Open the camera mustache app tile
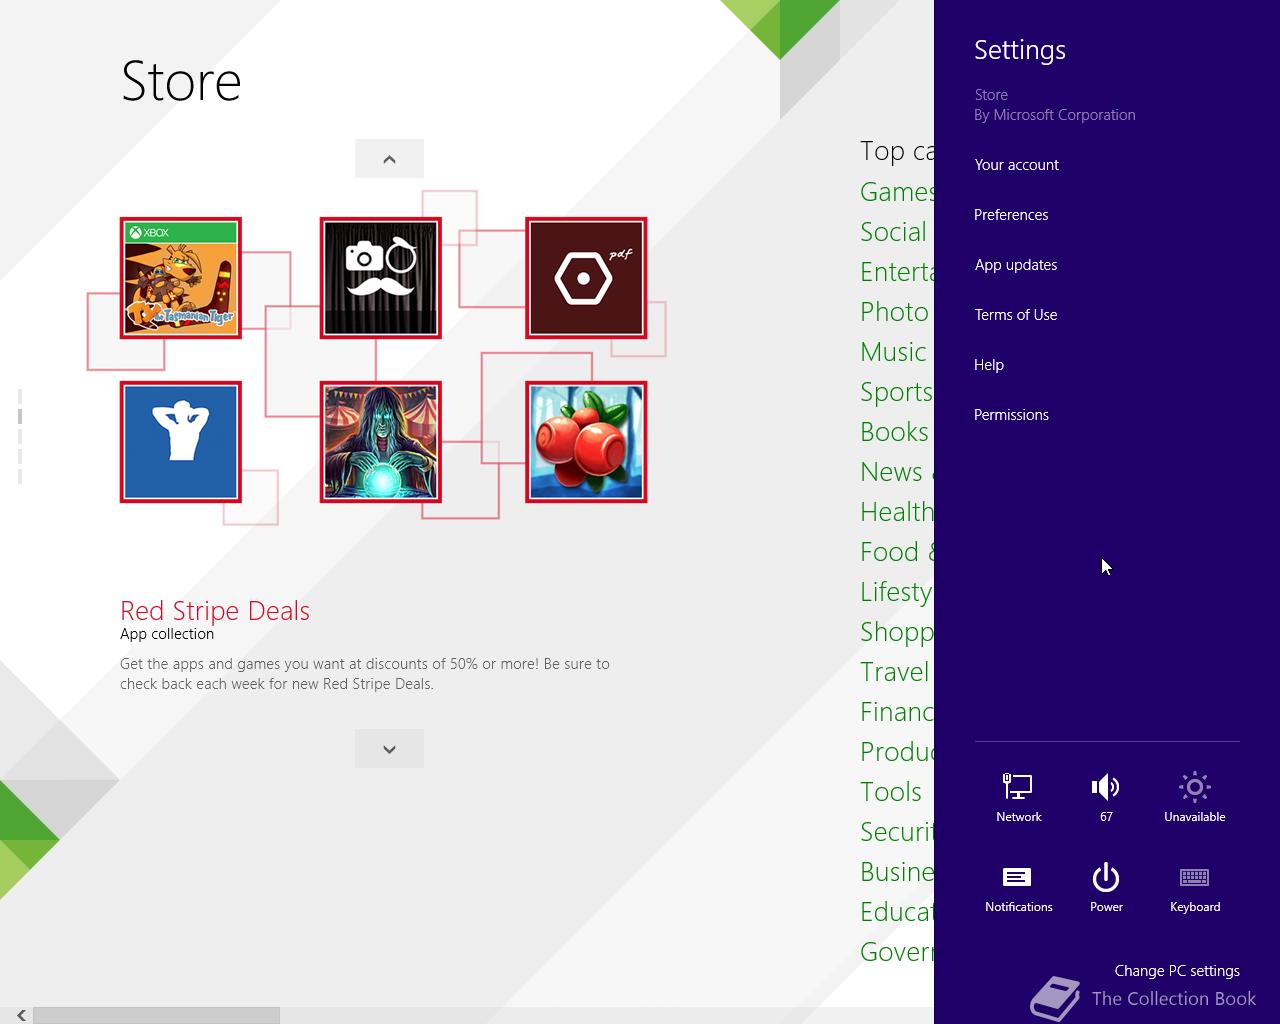The image size is (1280, 1024). coord(381,278)
